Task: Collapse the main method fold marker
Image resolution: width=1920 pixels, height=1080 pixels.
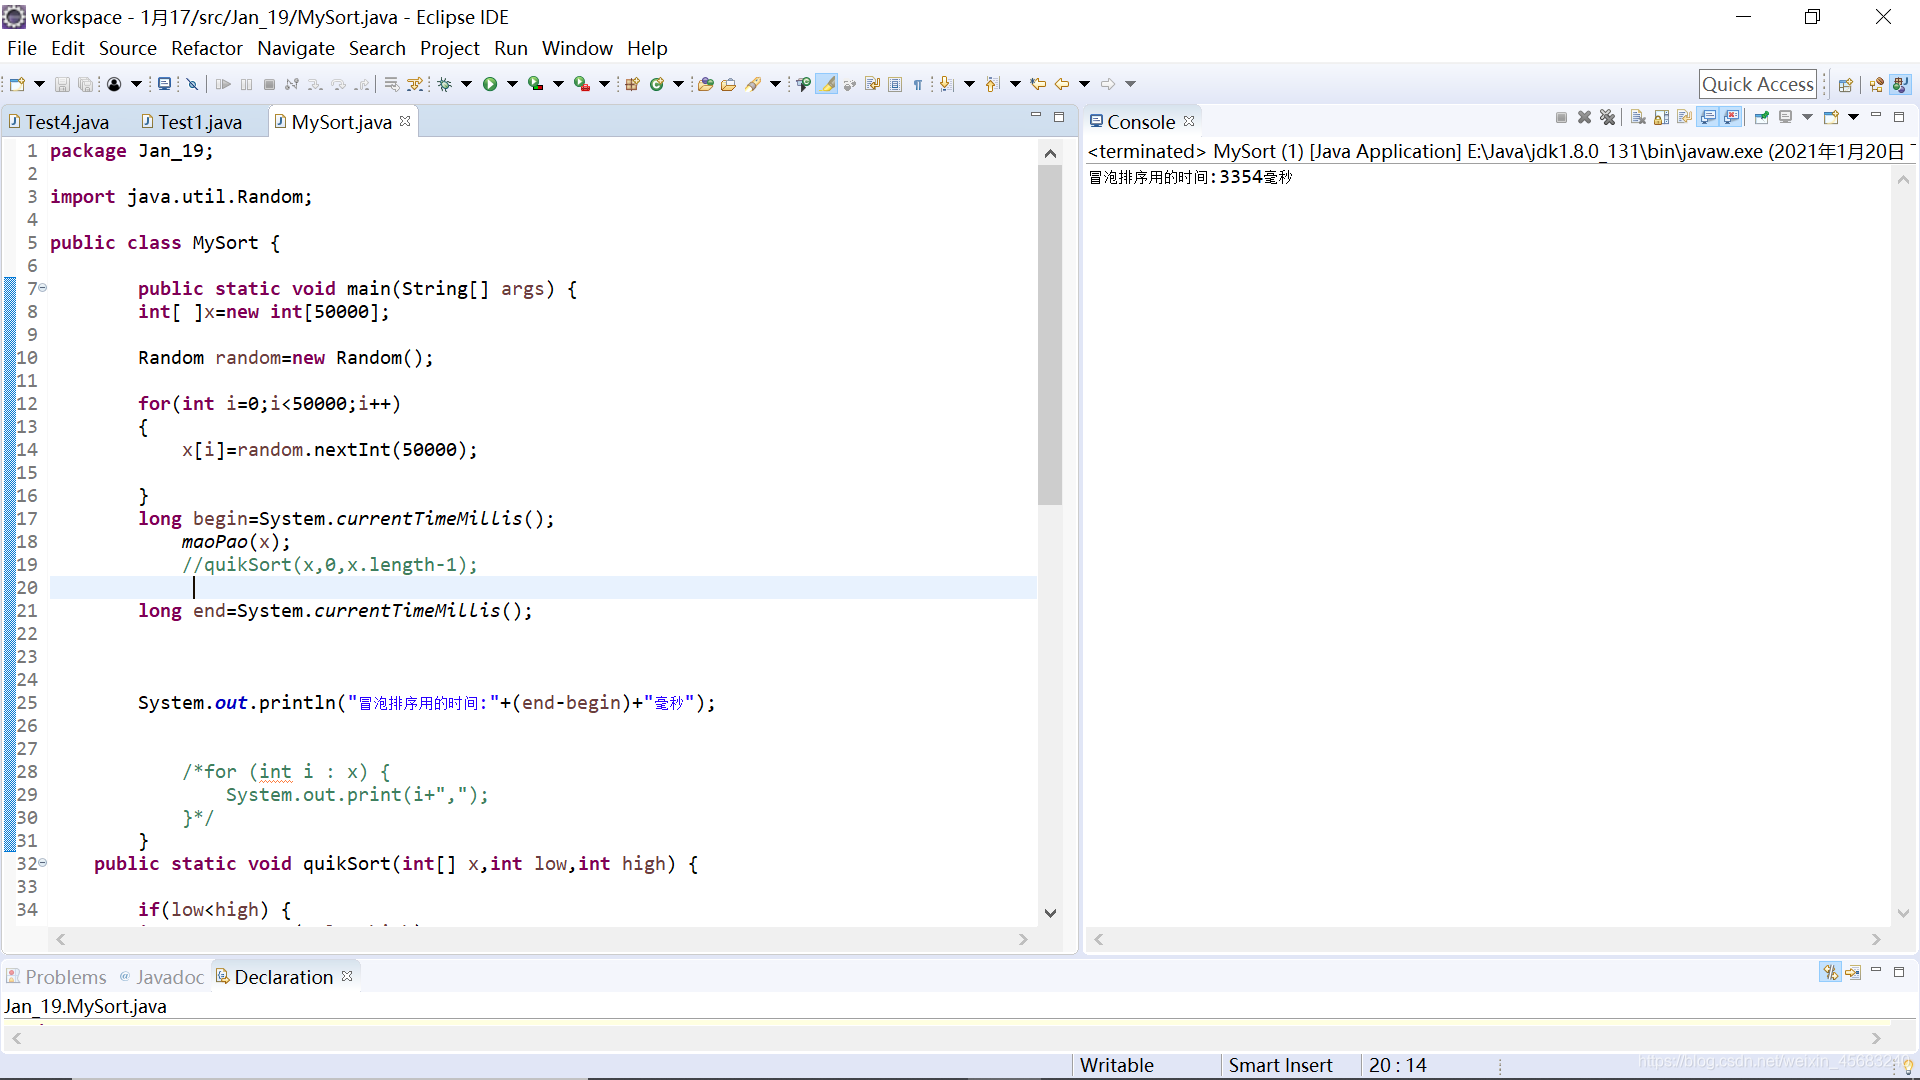Action: coord(43,288)
